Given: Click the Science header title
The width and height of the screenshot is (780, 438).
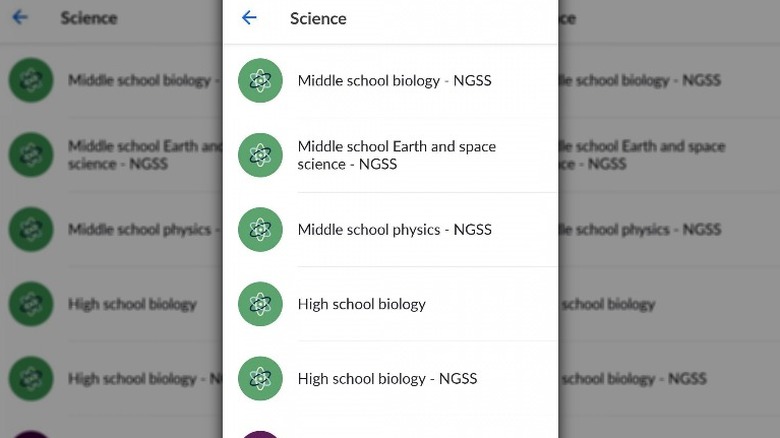Looking at the screenshot, I should point(318,18).
